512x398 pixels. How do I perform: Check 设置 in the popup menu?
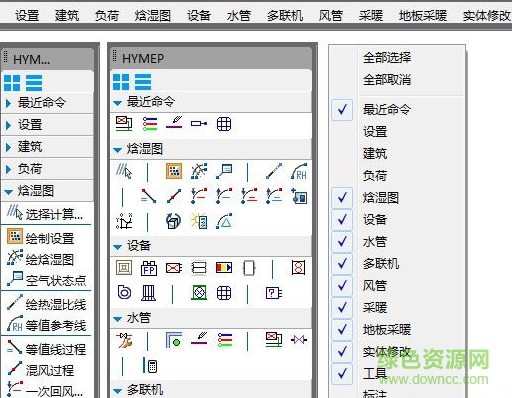(x=375, y=131)
